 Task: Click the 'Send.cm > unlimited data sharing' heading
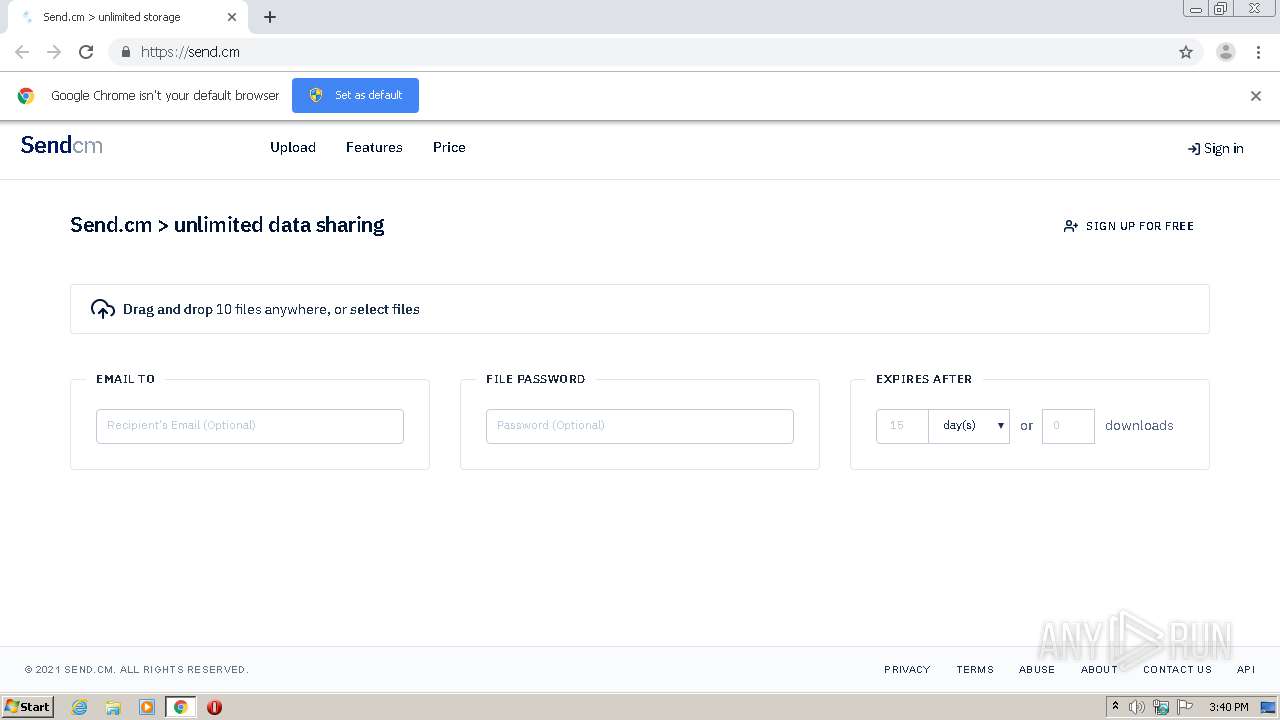[227, 225]
